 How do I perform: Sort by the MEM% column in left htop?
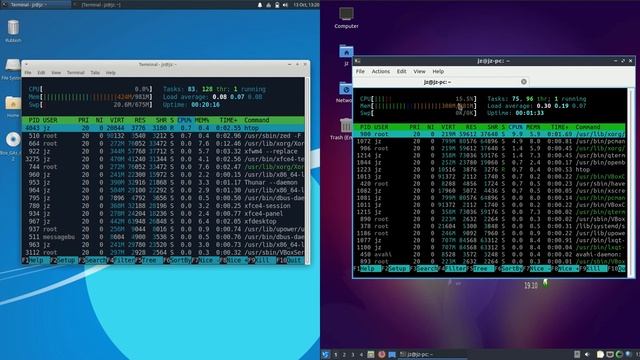click(202, 120)
